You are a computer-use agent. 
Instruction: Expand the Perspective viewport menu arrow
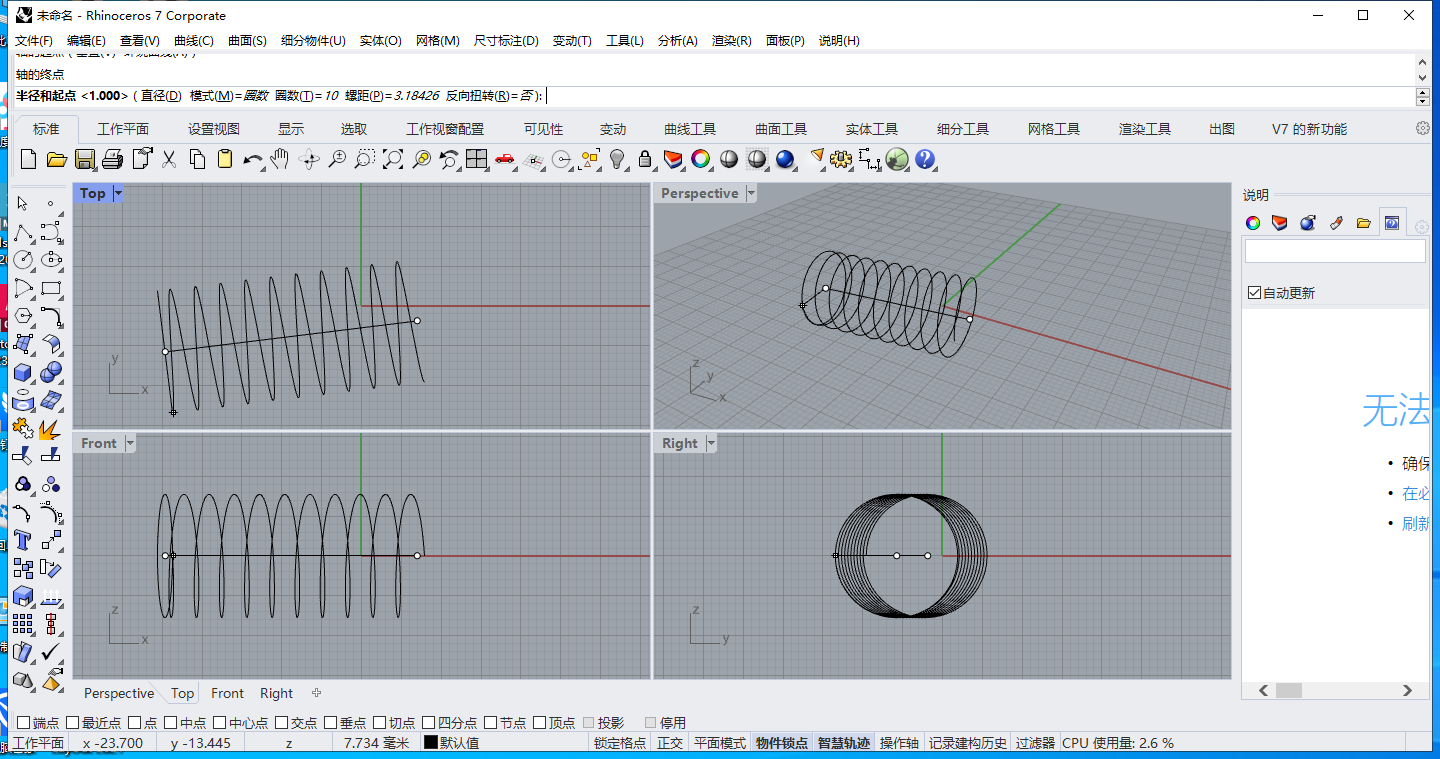750,193
